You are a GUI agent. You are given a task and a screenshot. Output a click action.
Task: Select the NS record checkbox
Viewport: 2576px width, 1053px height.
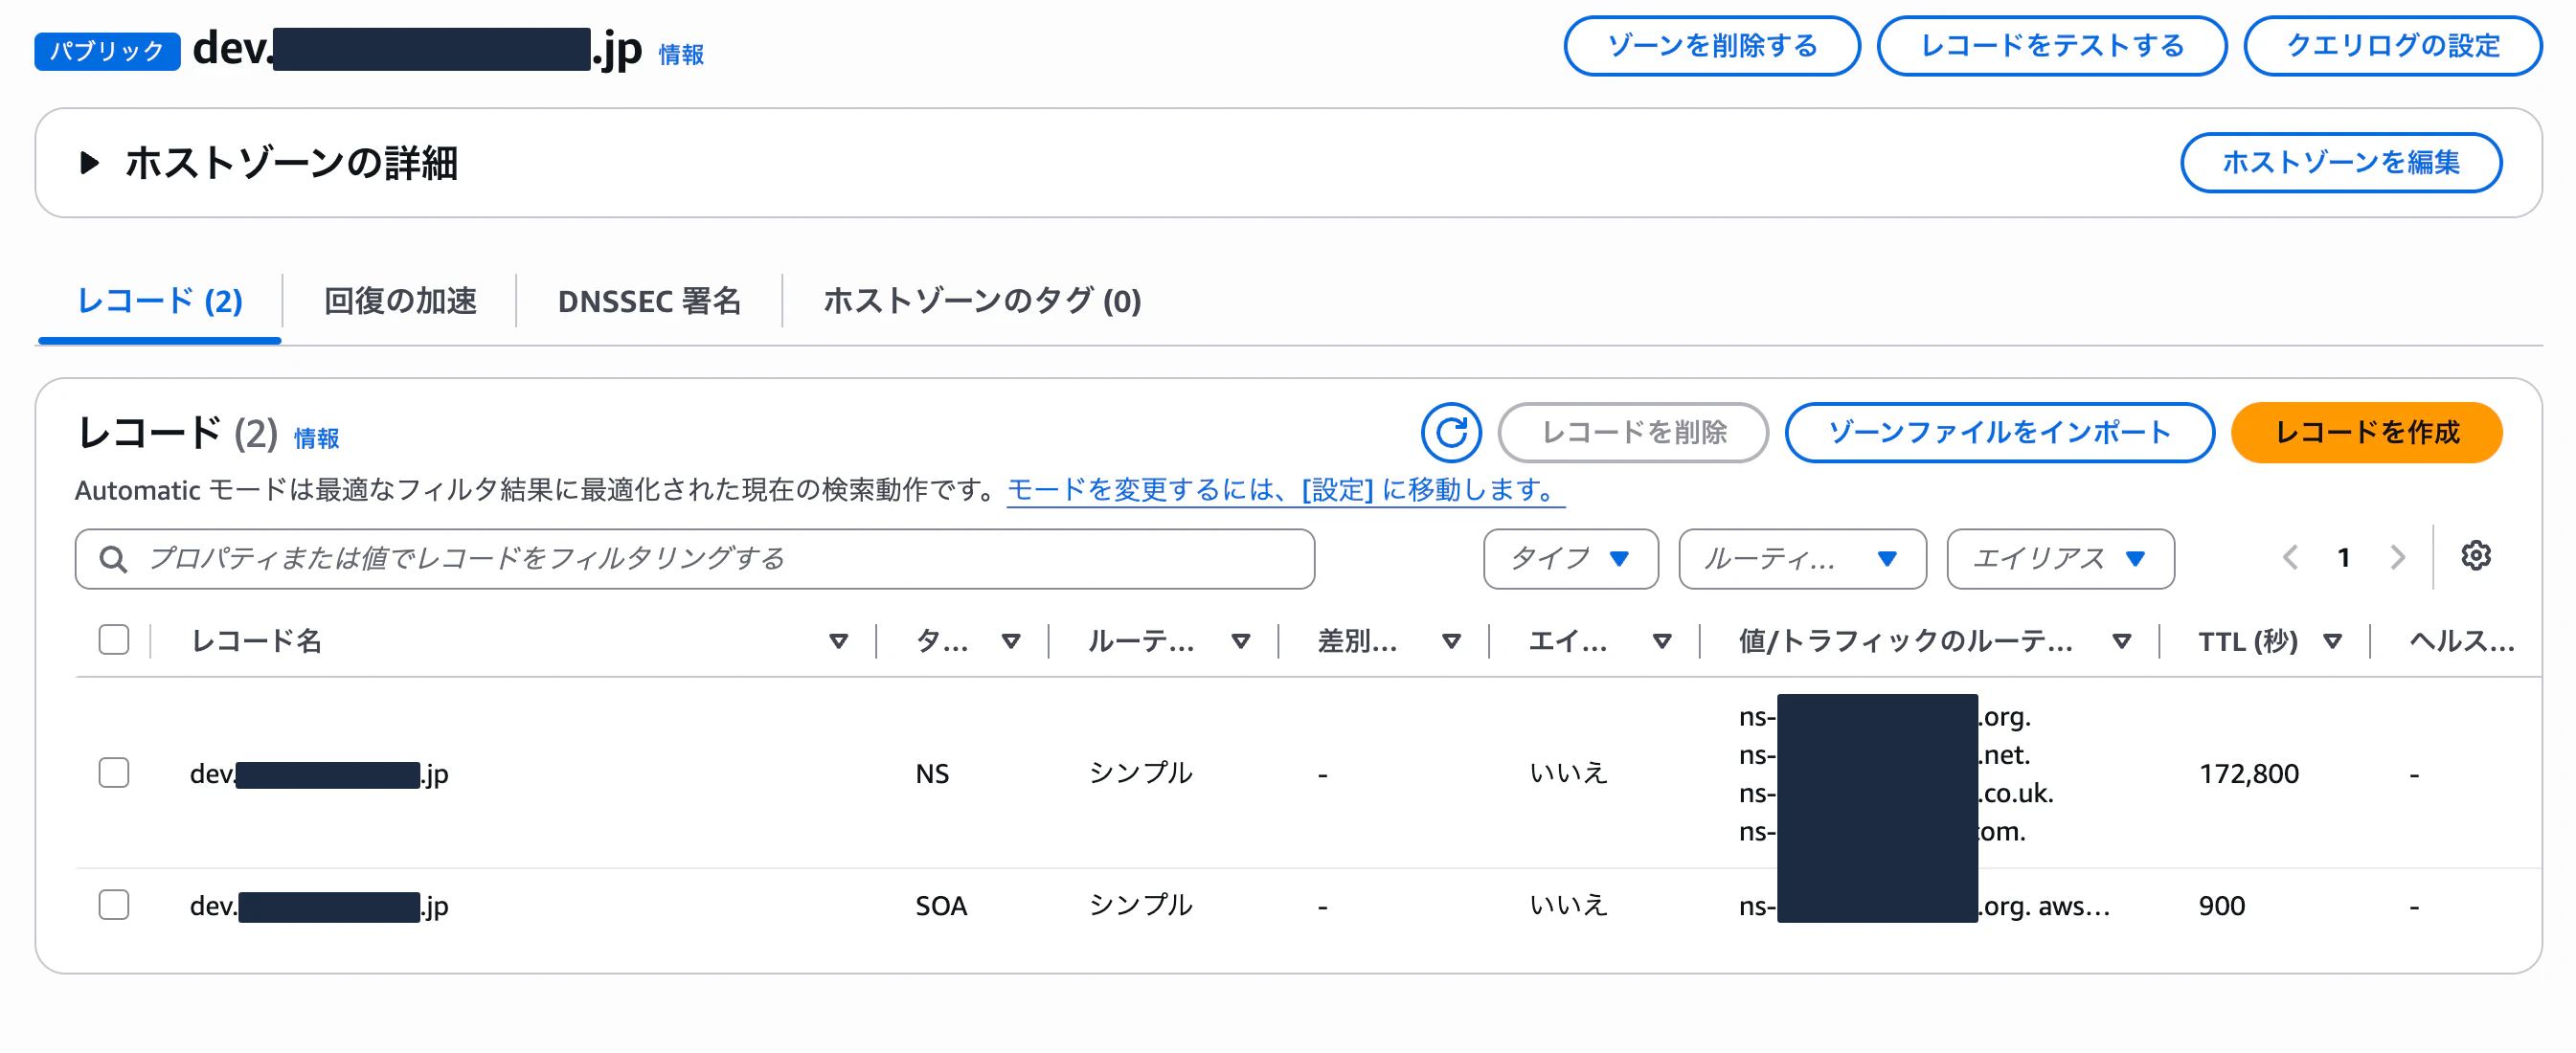[114, 773]
